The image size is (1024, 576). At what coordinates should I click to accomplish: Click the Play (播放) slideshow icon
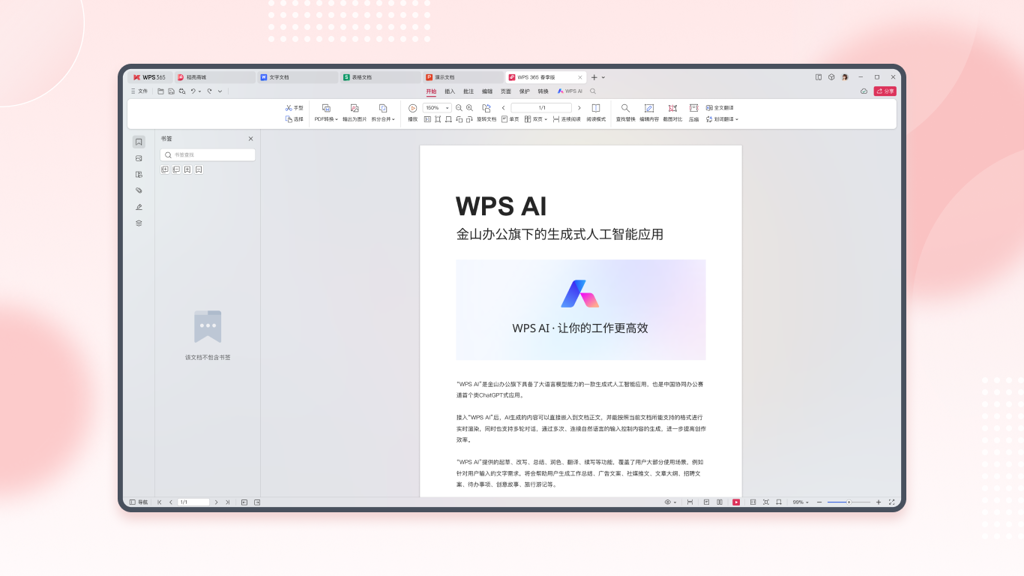click(x=412, y=109)
